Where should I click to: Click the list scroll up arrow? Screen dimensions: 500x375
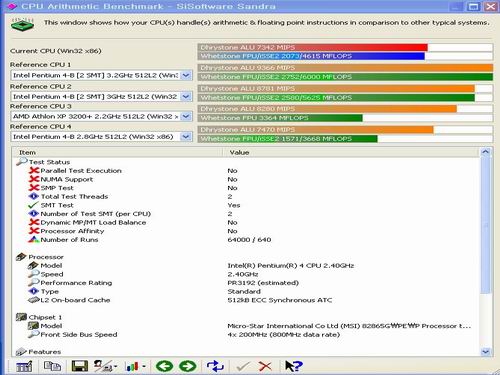point(486,152)
